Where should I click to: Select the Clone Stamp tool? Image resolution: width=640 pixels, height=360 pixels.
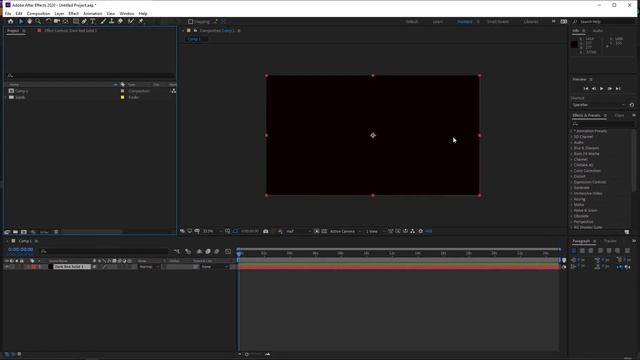[111, 21]
